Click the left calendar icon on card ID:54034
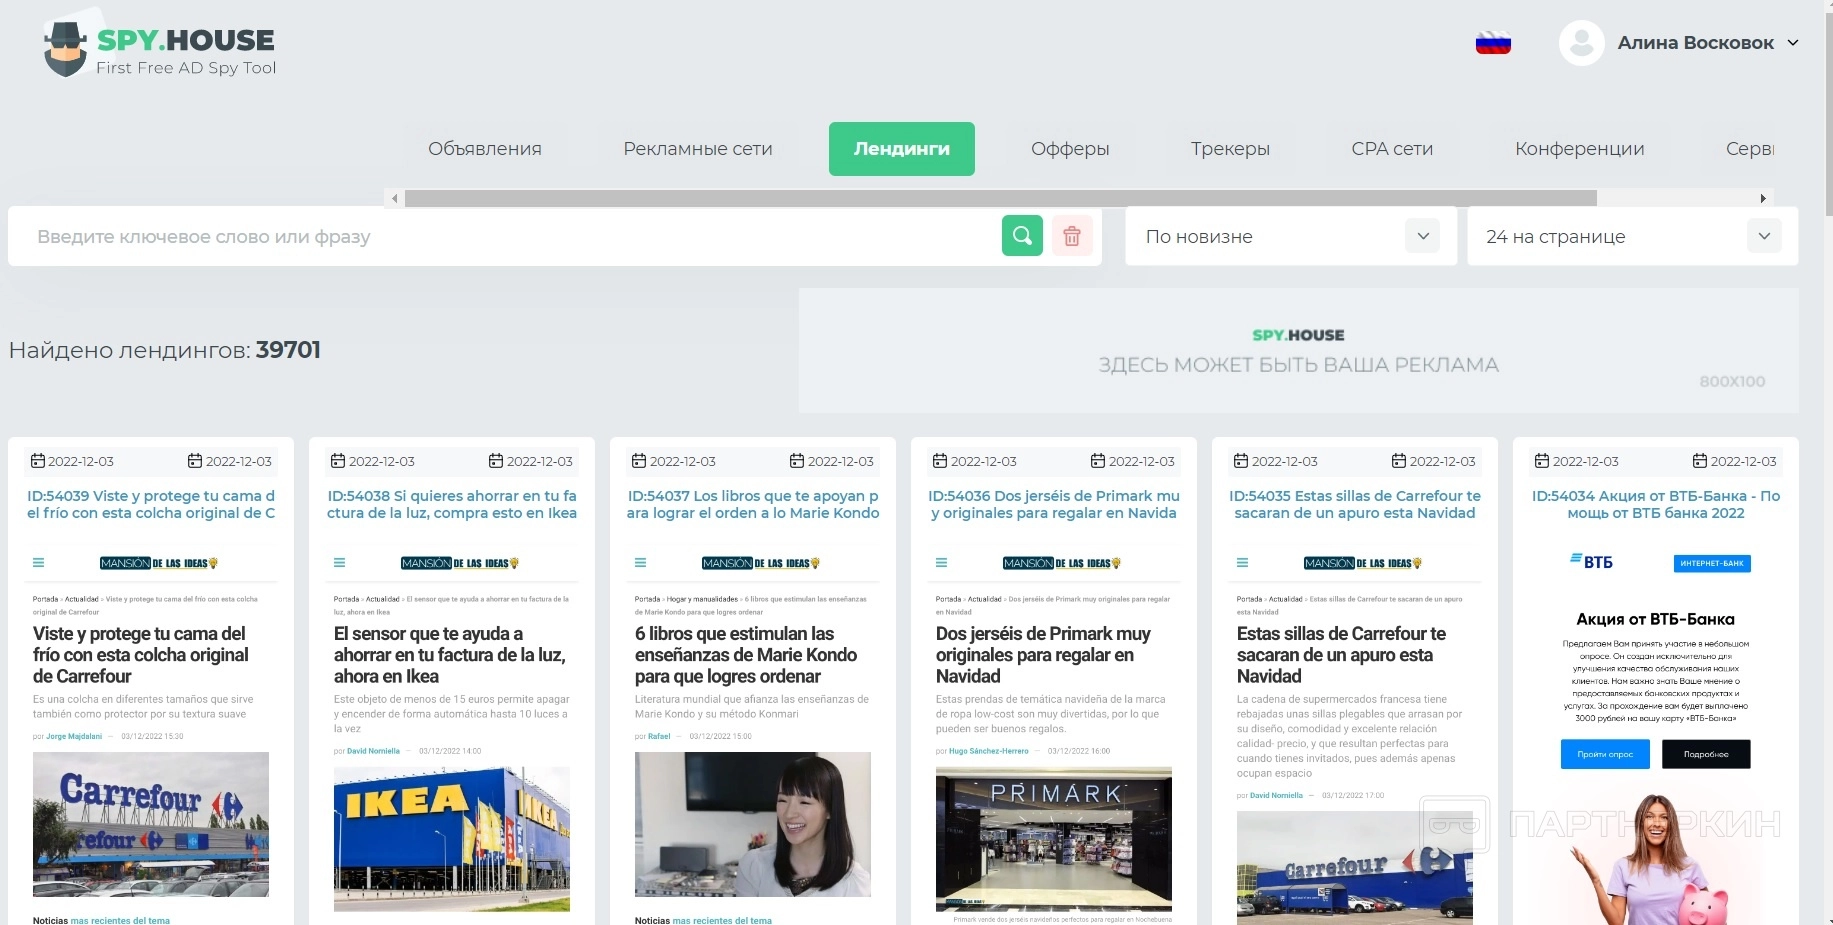 tap(1542, 461)
